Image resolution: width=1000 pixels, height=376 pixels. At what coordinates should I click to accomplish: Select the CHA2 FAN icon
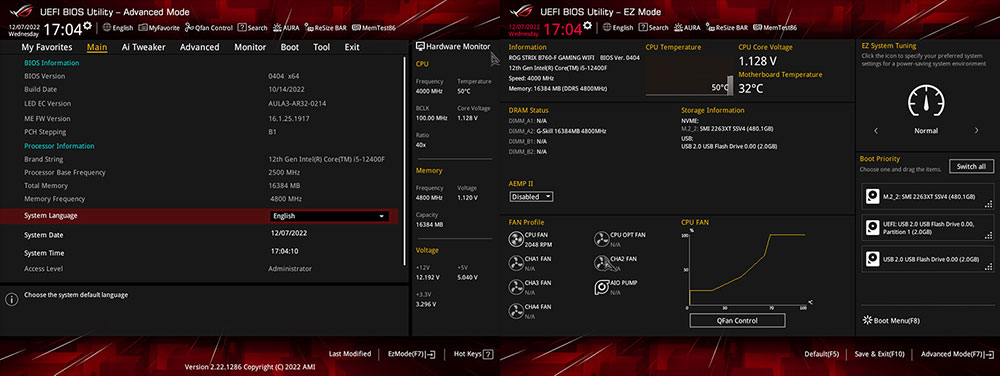click(x=601, y=263)
